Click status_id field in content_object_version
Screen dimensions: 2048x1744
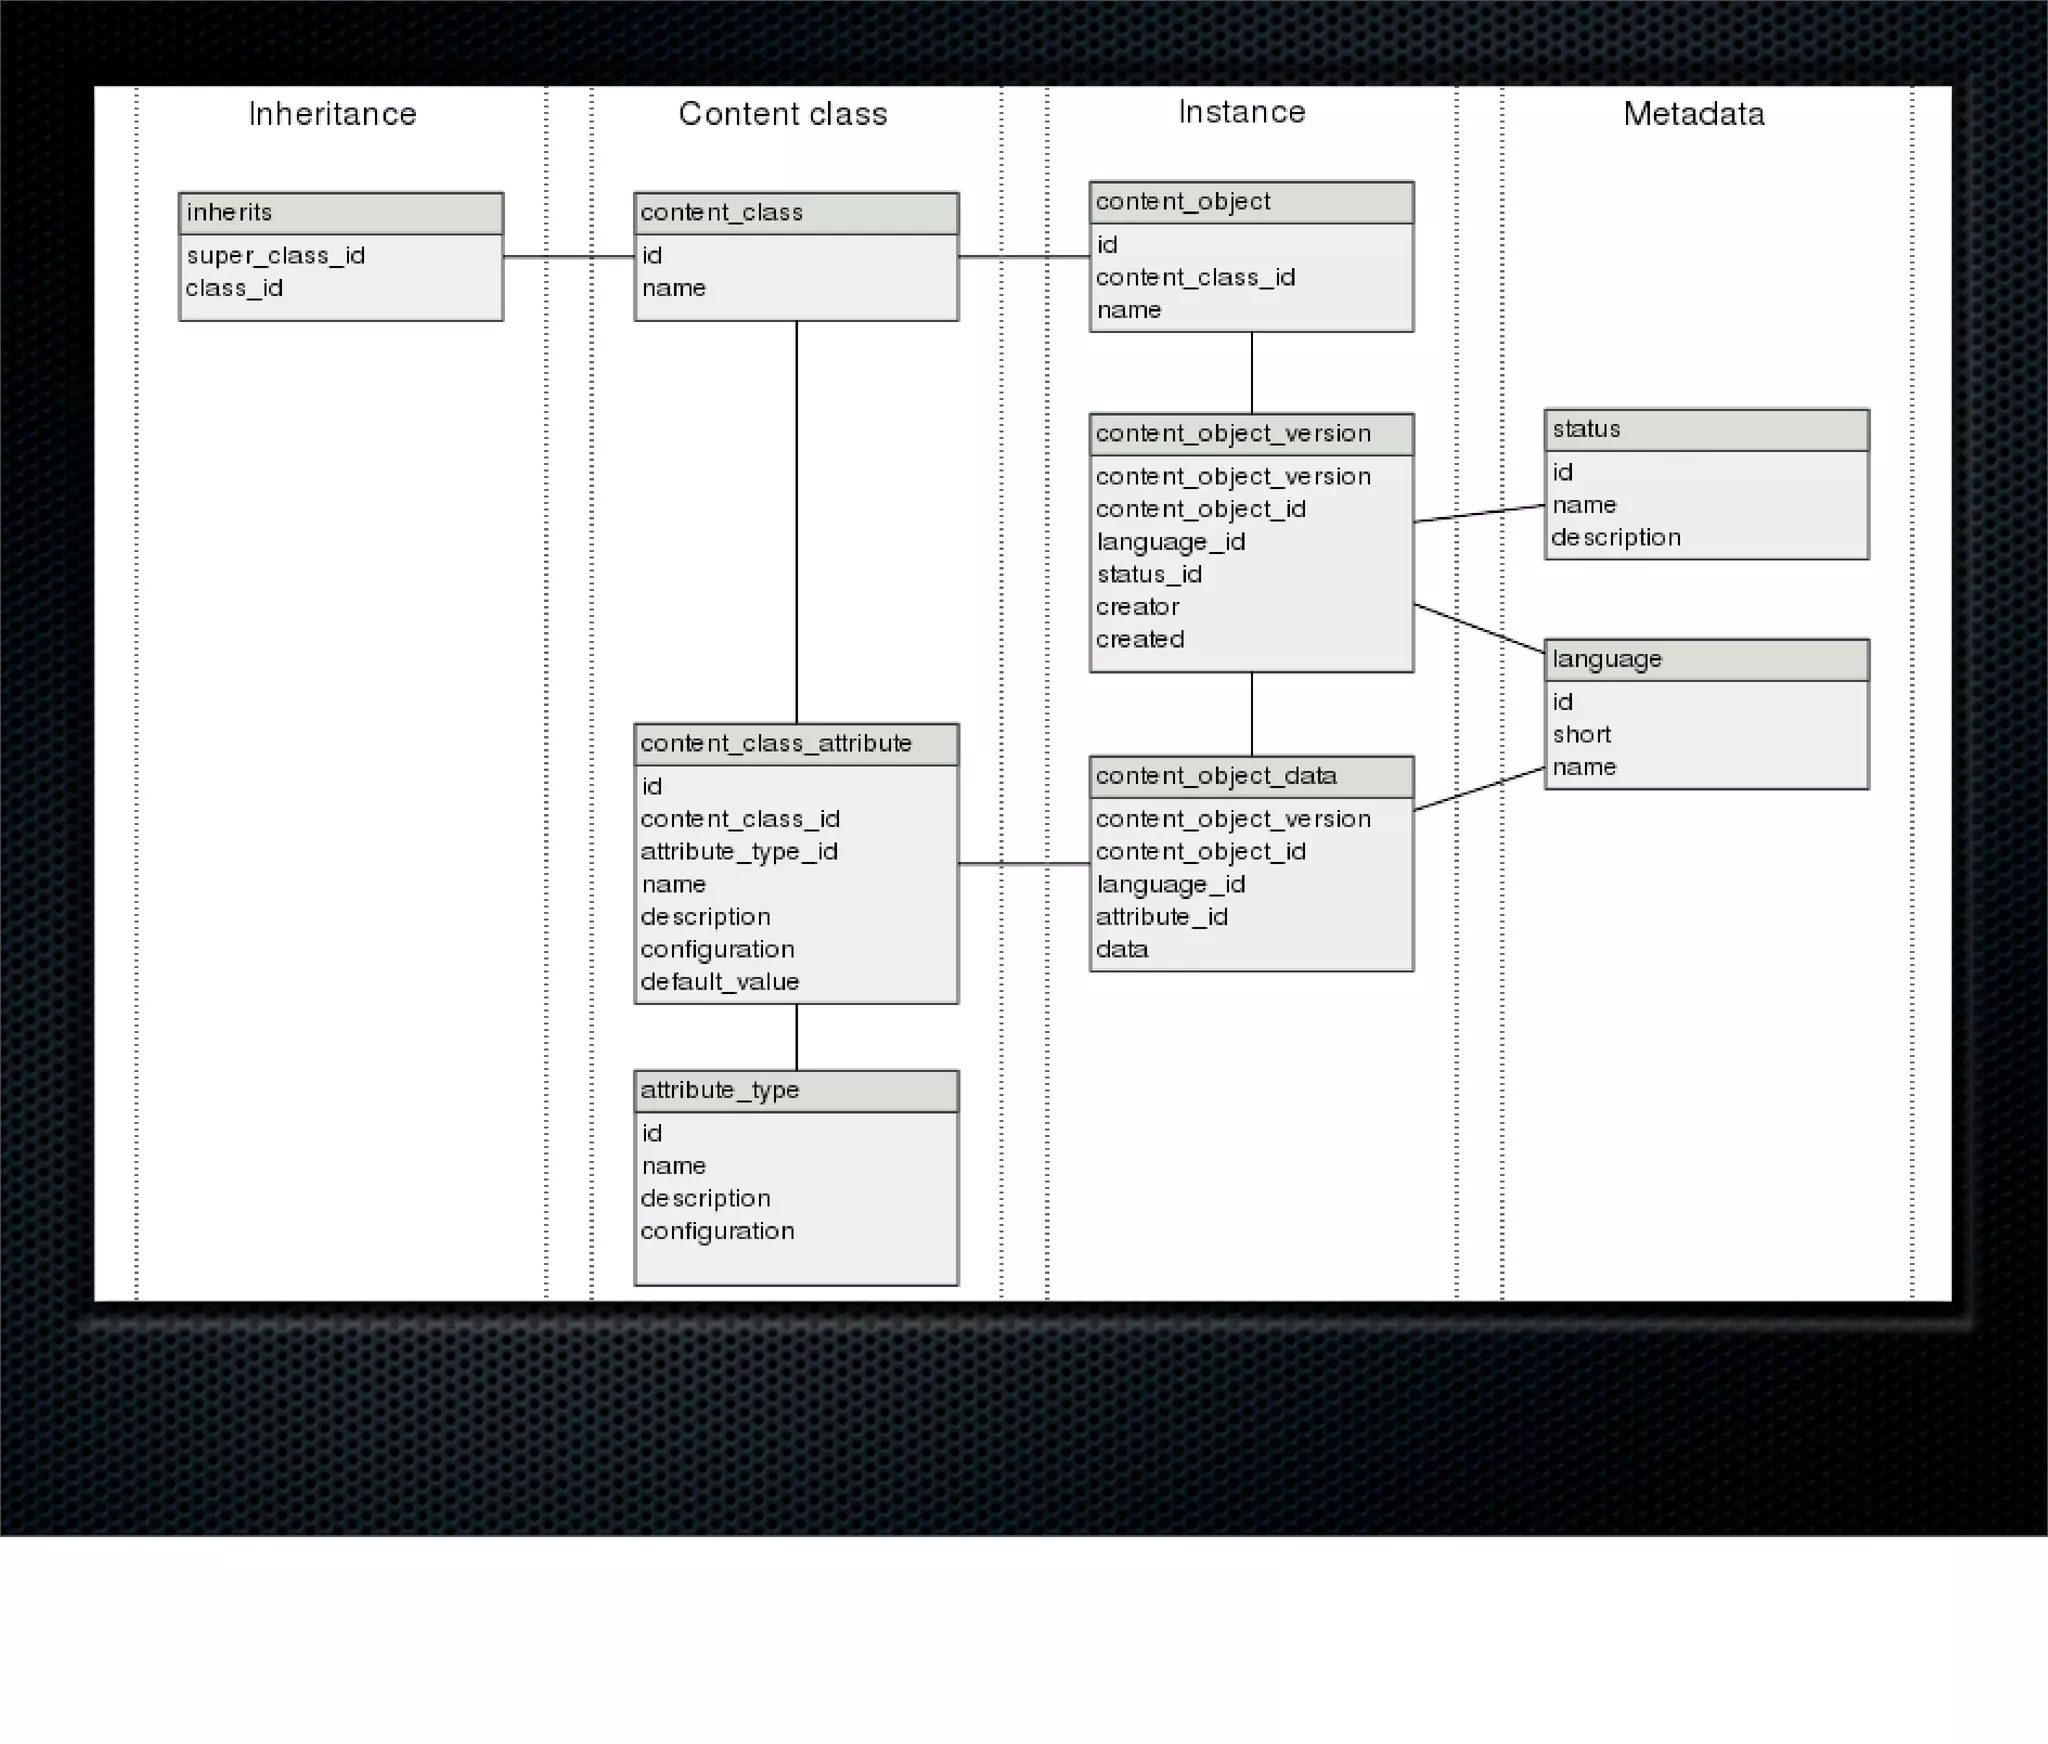point(1148,575)
